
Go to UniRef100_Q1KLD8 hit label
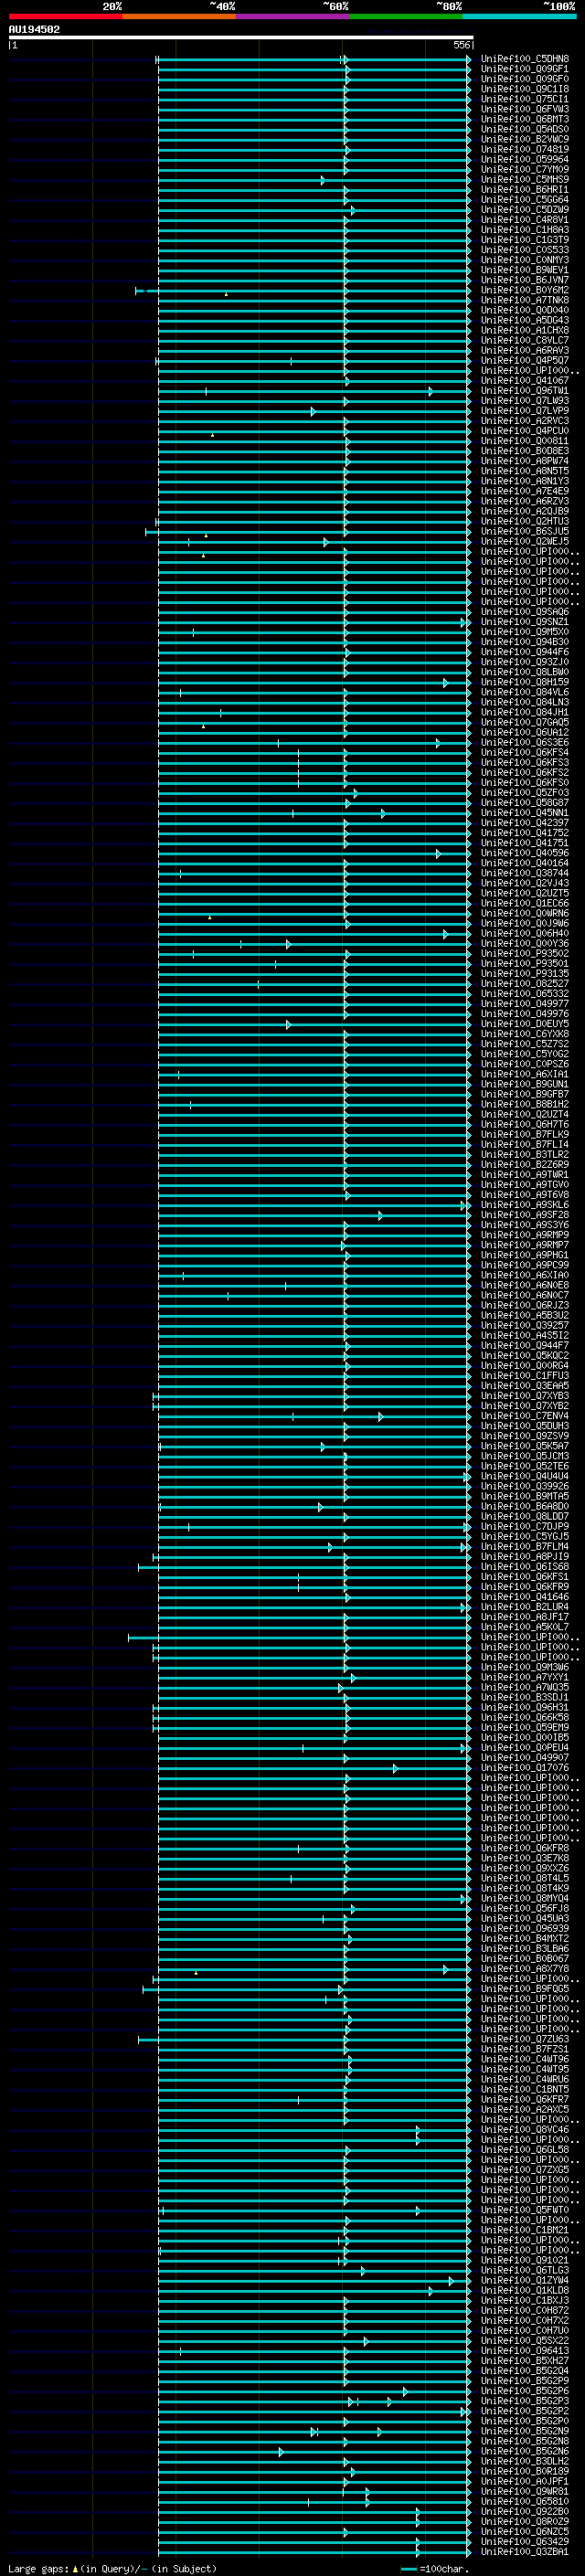point(525,2290)
